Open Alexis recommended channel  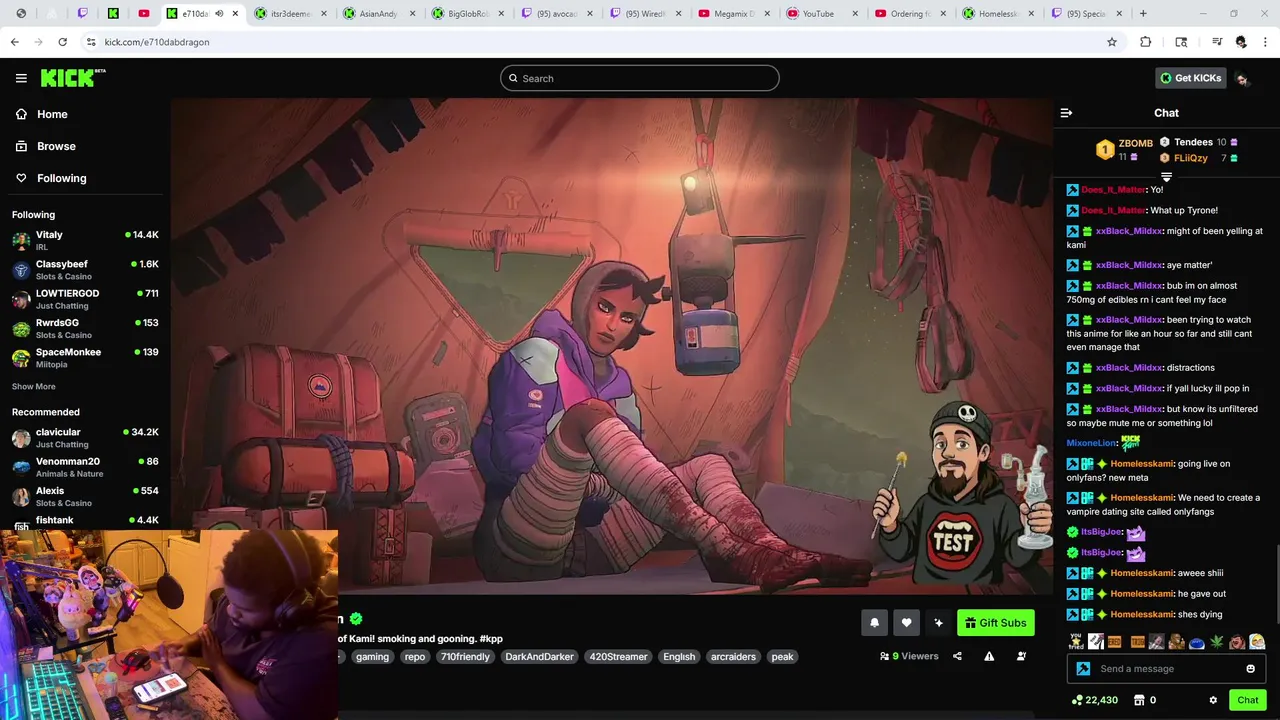tap(85, 496)
